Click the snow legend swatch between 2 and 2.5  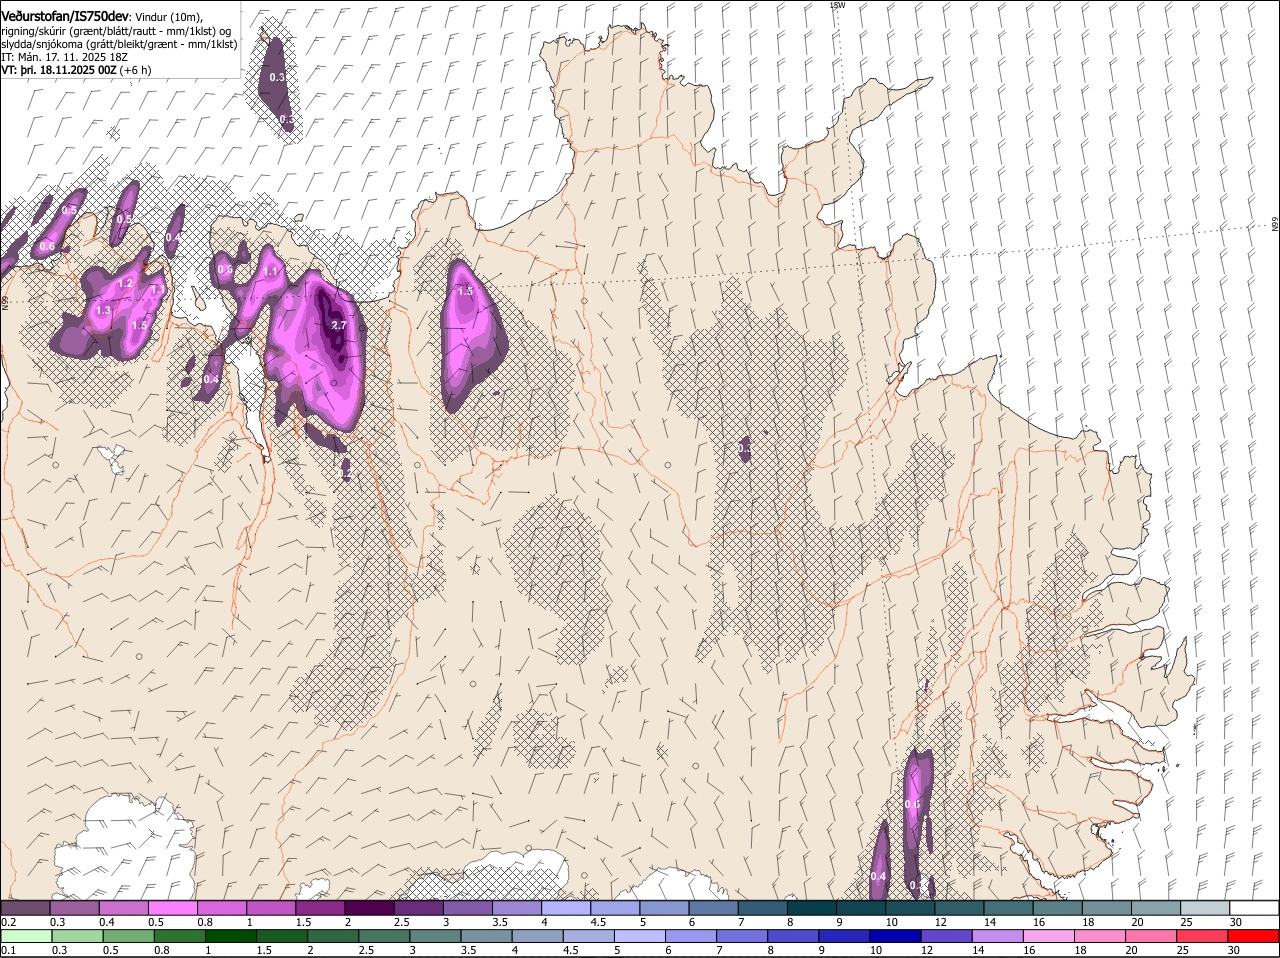click(369, 907)
